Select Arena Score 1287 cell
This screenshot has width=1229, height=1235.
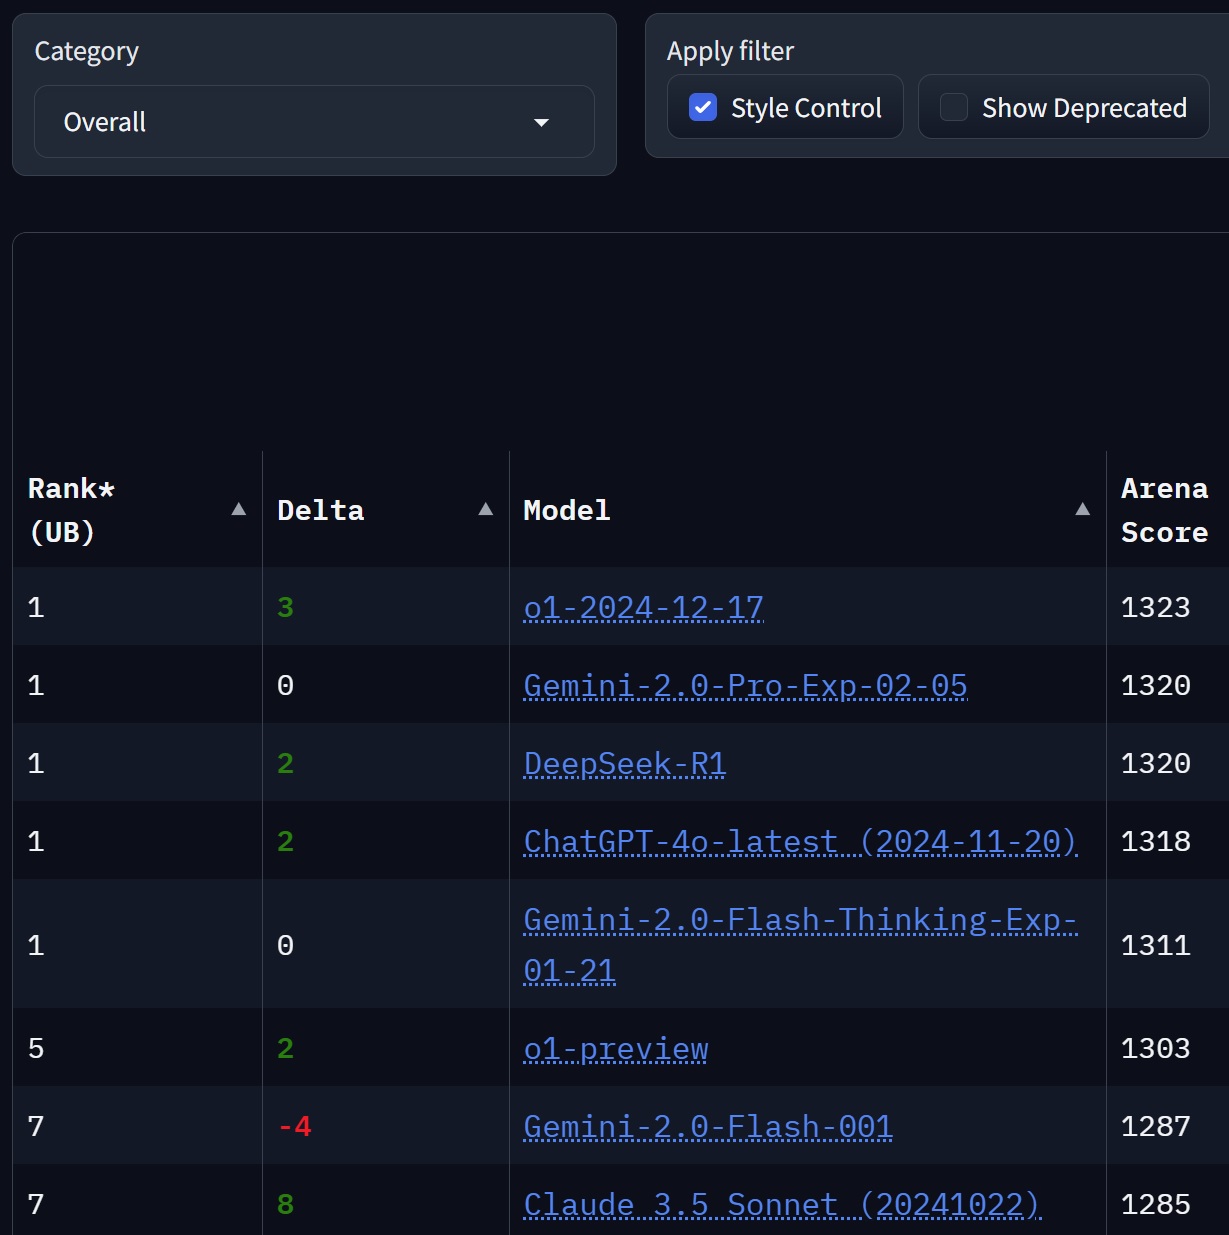pos(1155,1126)
